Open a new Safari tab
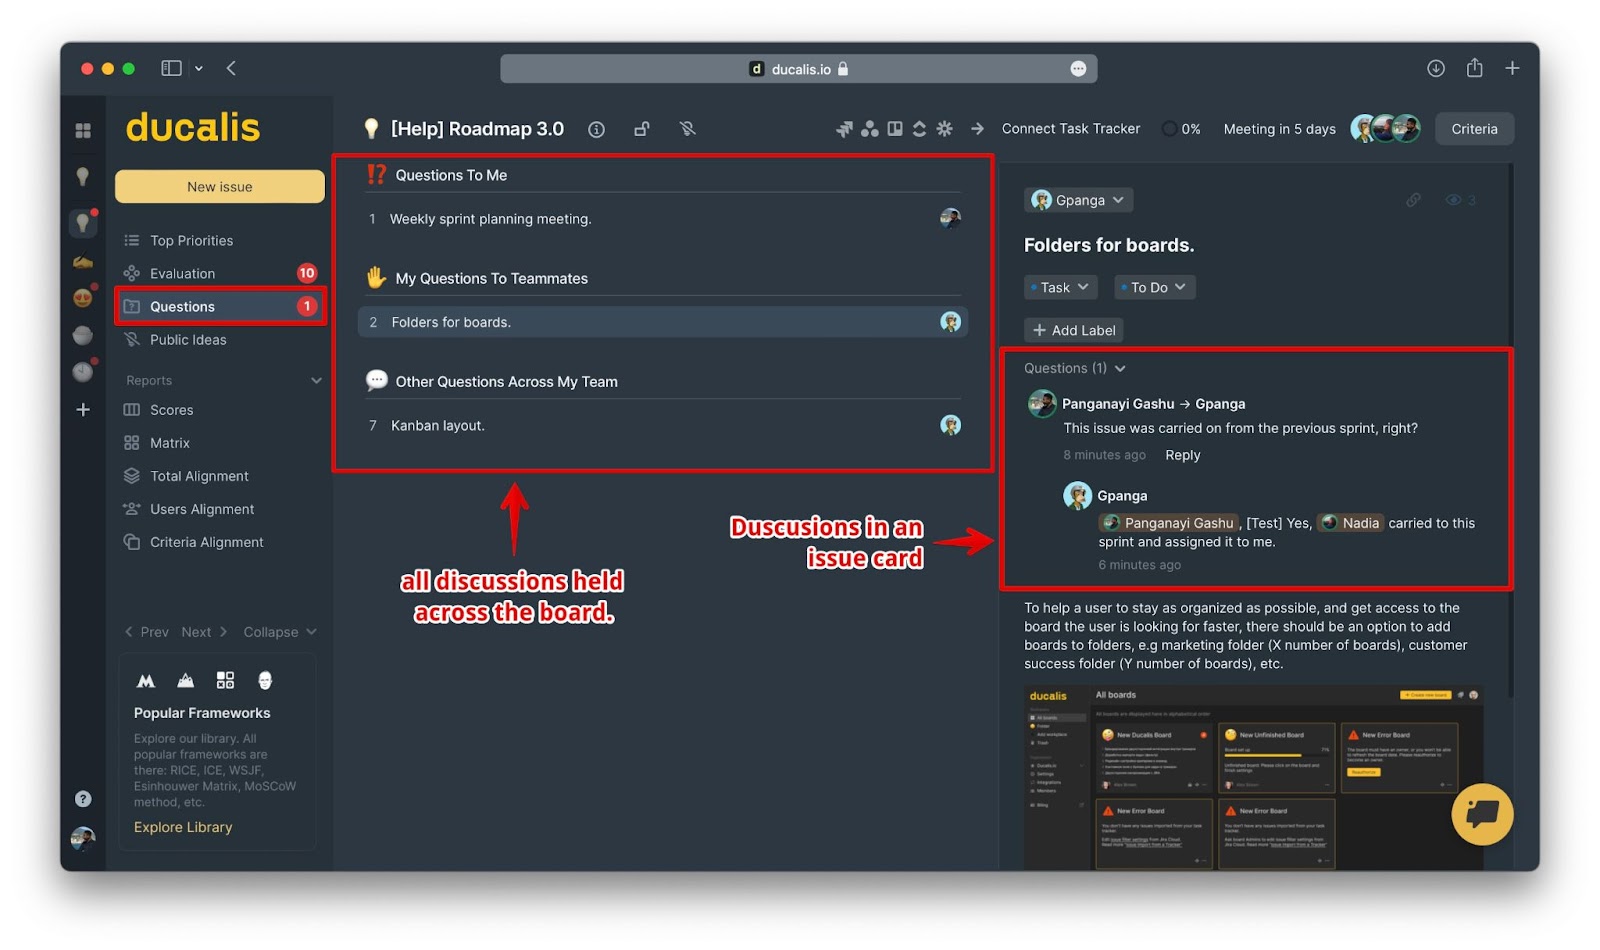Image resolution: width=1600 pixels, height=950 pixels. point(1512,68)
